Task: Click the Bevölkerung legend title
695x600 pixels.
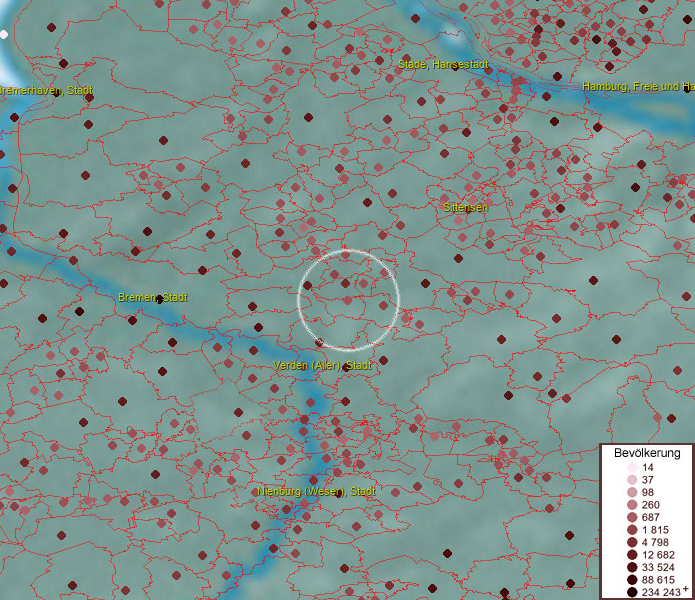Action: (x=647, y=453)
